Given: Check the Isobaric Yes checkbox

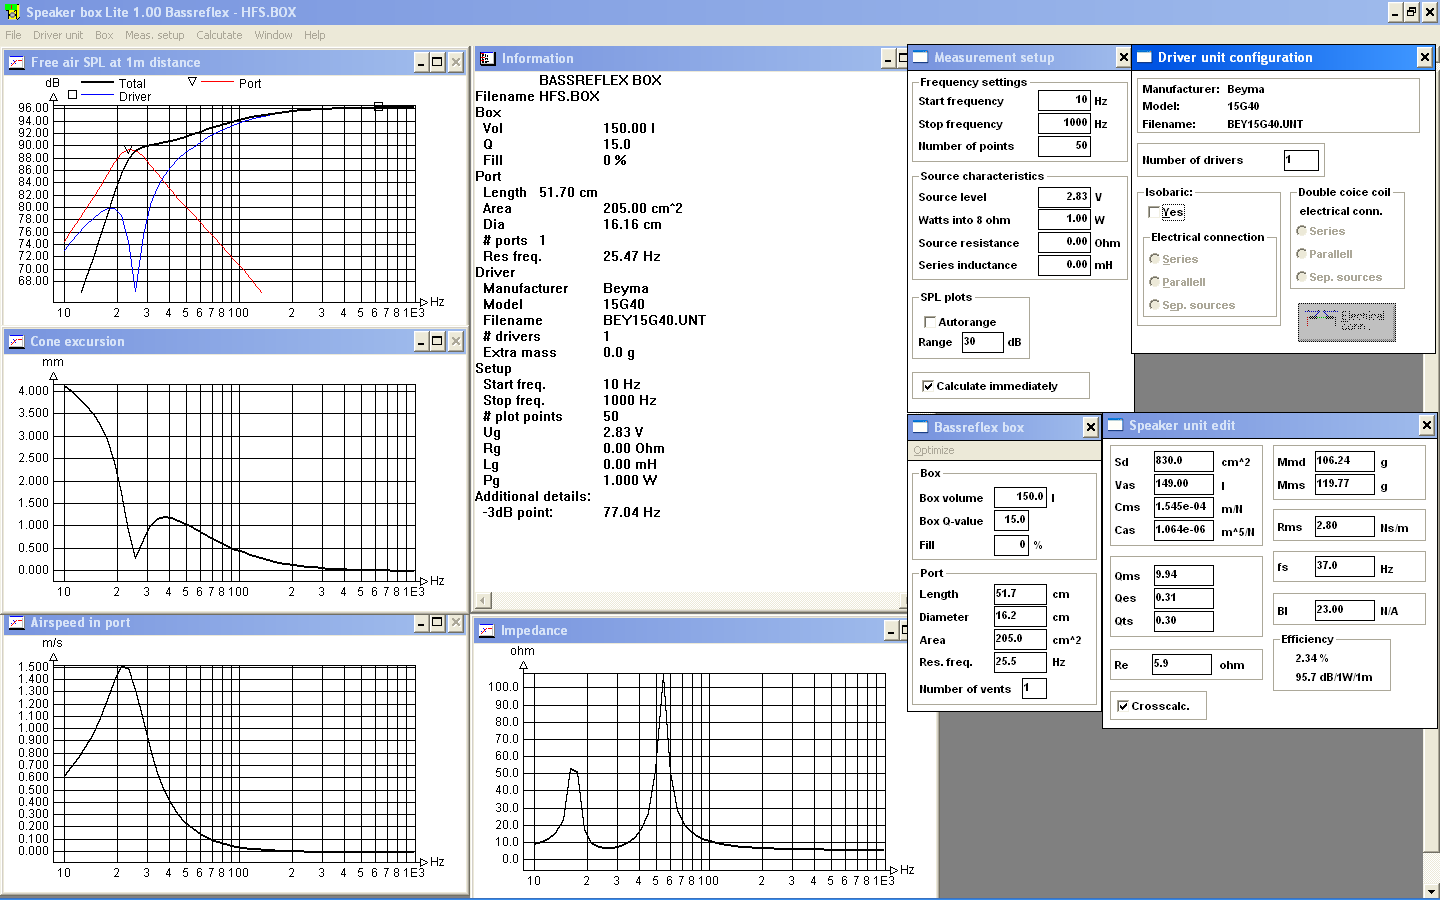Looking at the screenshot, I should [x=1155, y=212].
